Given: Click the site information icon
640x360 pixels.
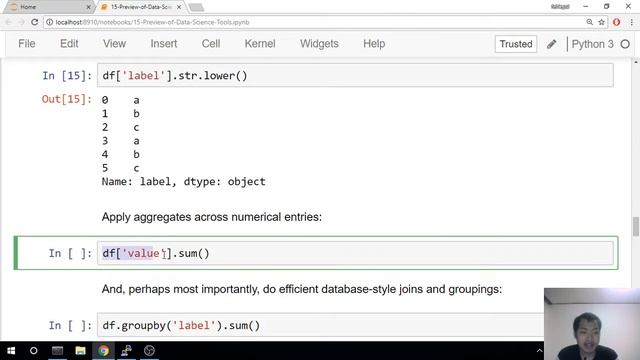Looking at the screenshot, I should (49, 22).
